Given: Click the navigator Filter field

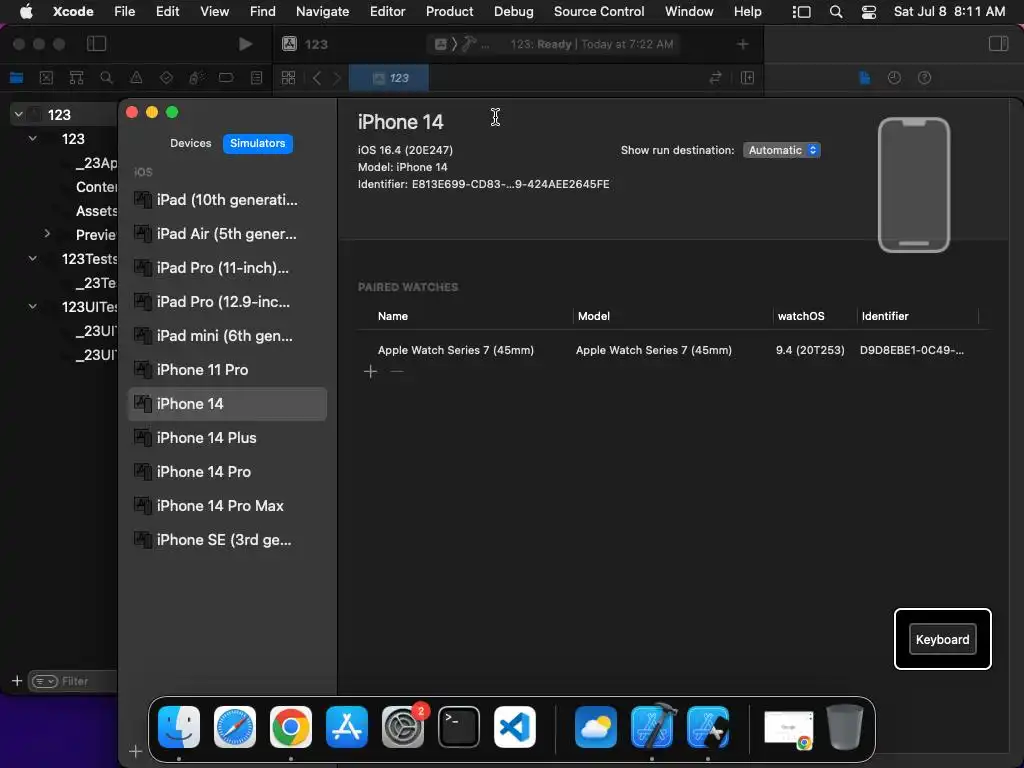Looking at the screenshot, I should click(x=73, y=681).
